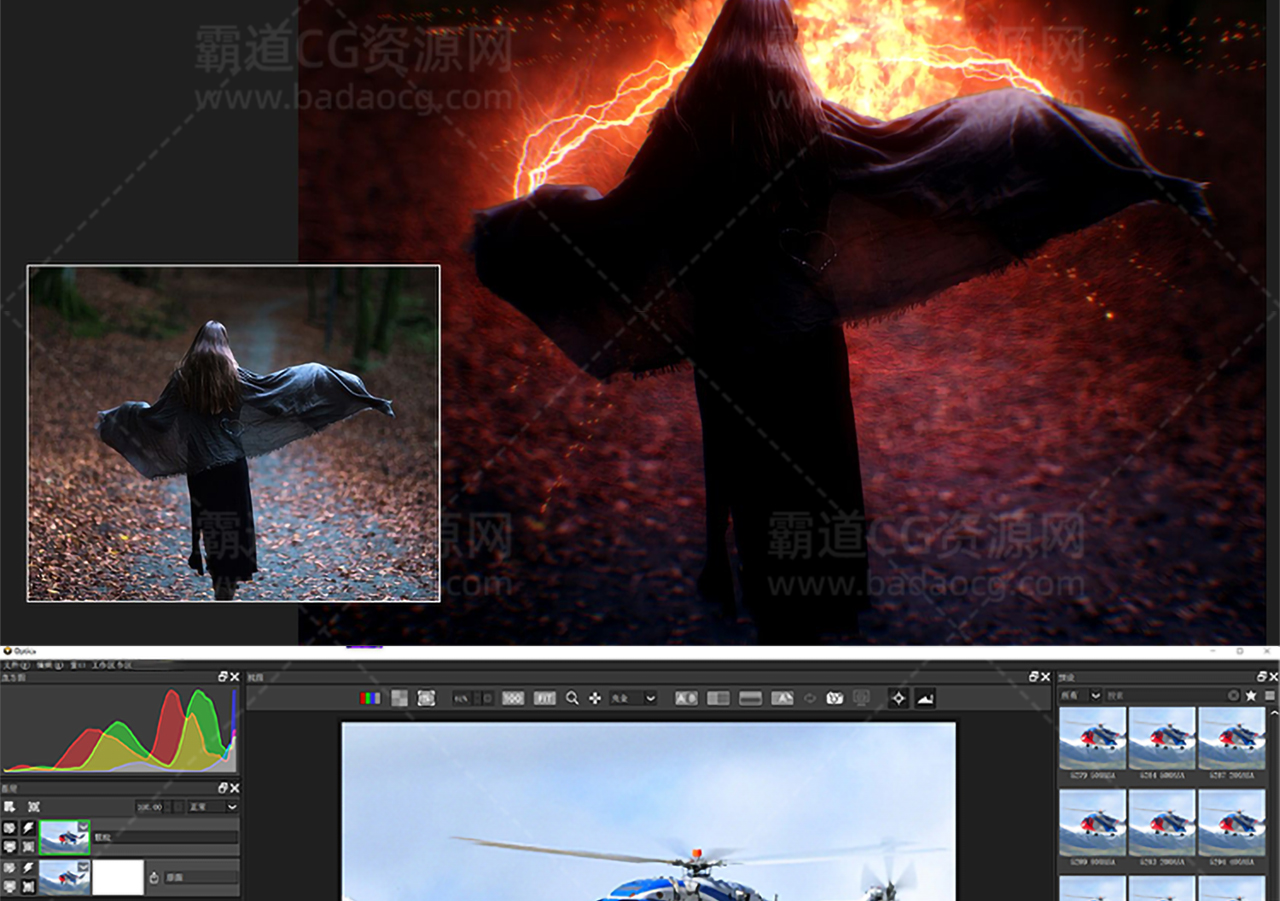This screenshot has height=901, width=1280.
Task: Select the first helicopter preset thumbnail
Action: click(1092, 738)
